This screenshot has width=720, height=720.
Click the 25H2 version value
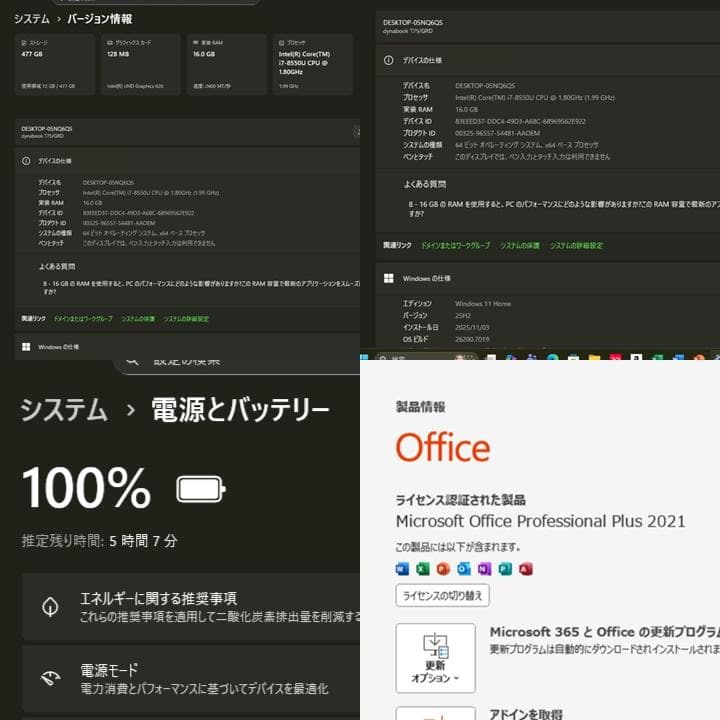tap(463, 315)
